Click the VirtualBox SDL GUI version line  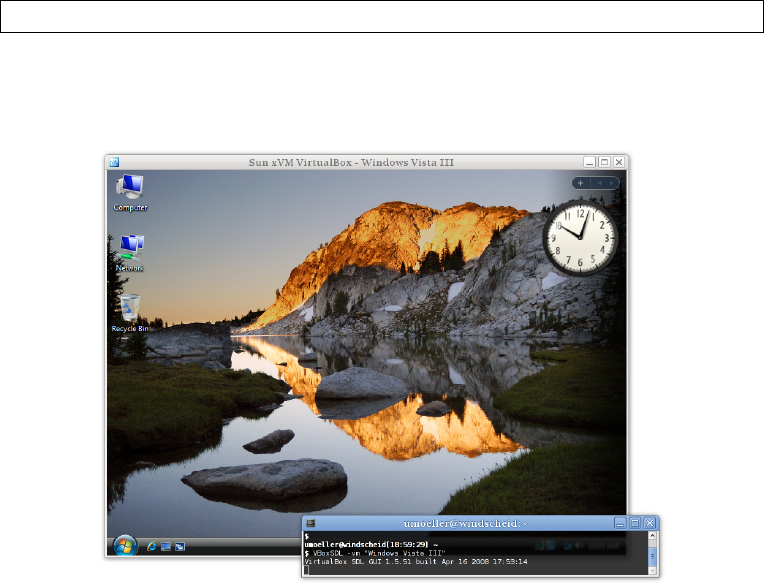tap(416, 562)
